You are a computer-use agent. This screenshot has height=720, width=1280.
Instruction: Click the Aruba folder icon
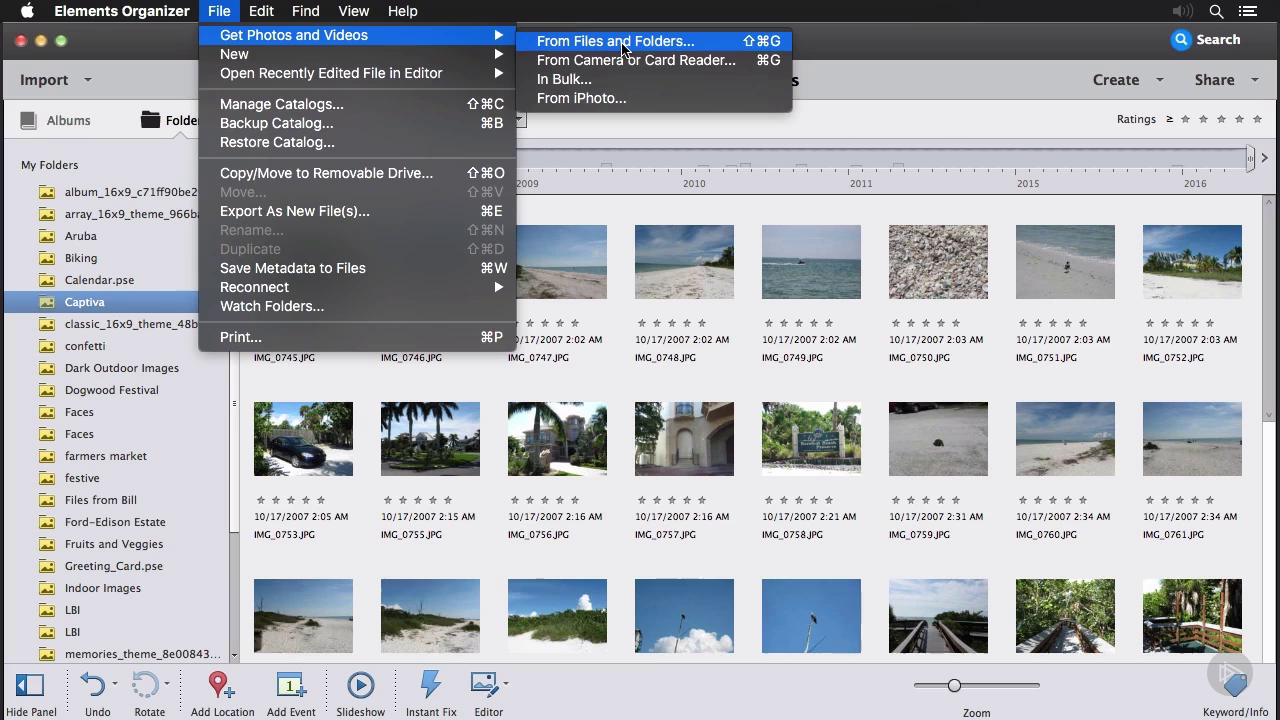point(47,236)
